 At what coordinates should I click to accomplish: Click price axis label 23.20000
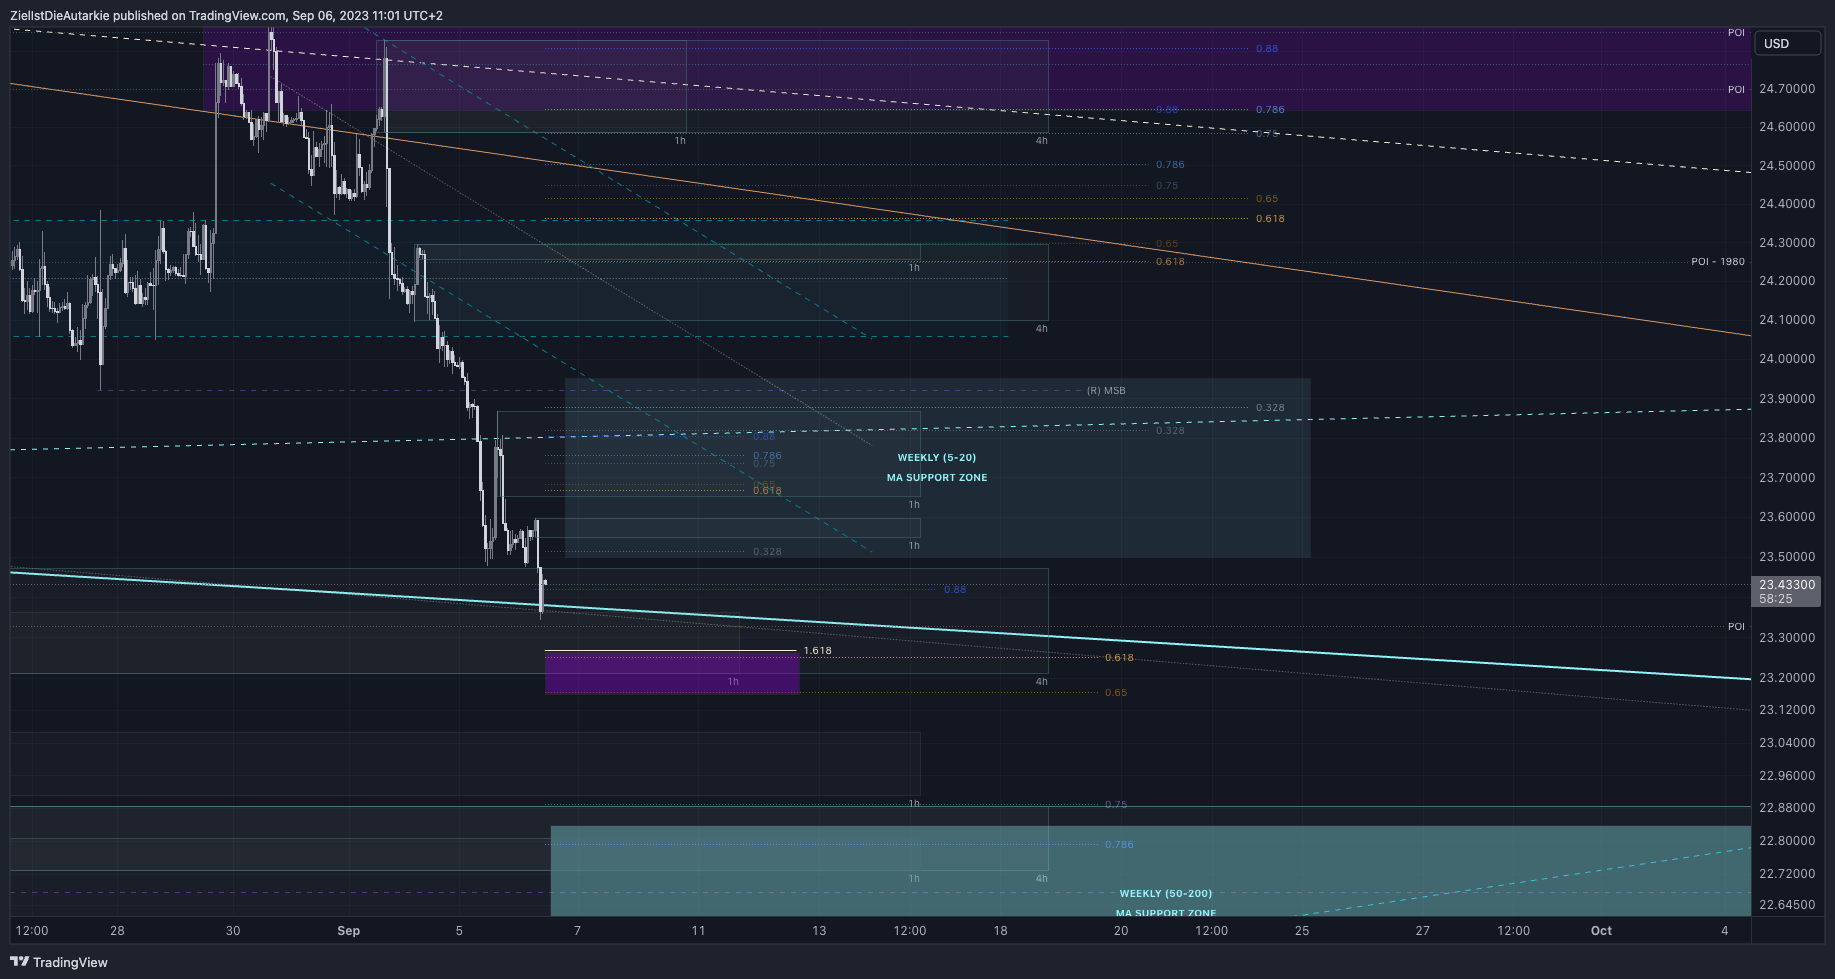(1787, 678)
